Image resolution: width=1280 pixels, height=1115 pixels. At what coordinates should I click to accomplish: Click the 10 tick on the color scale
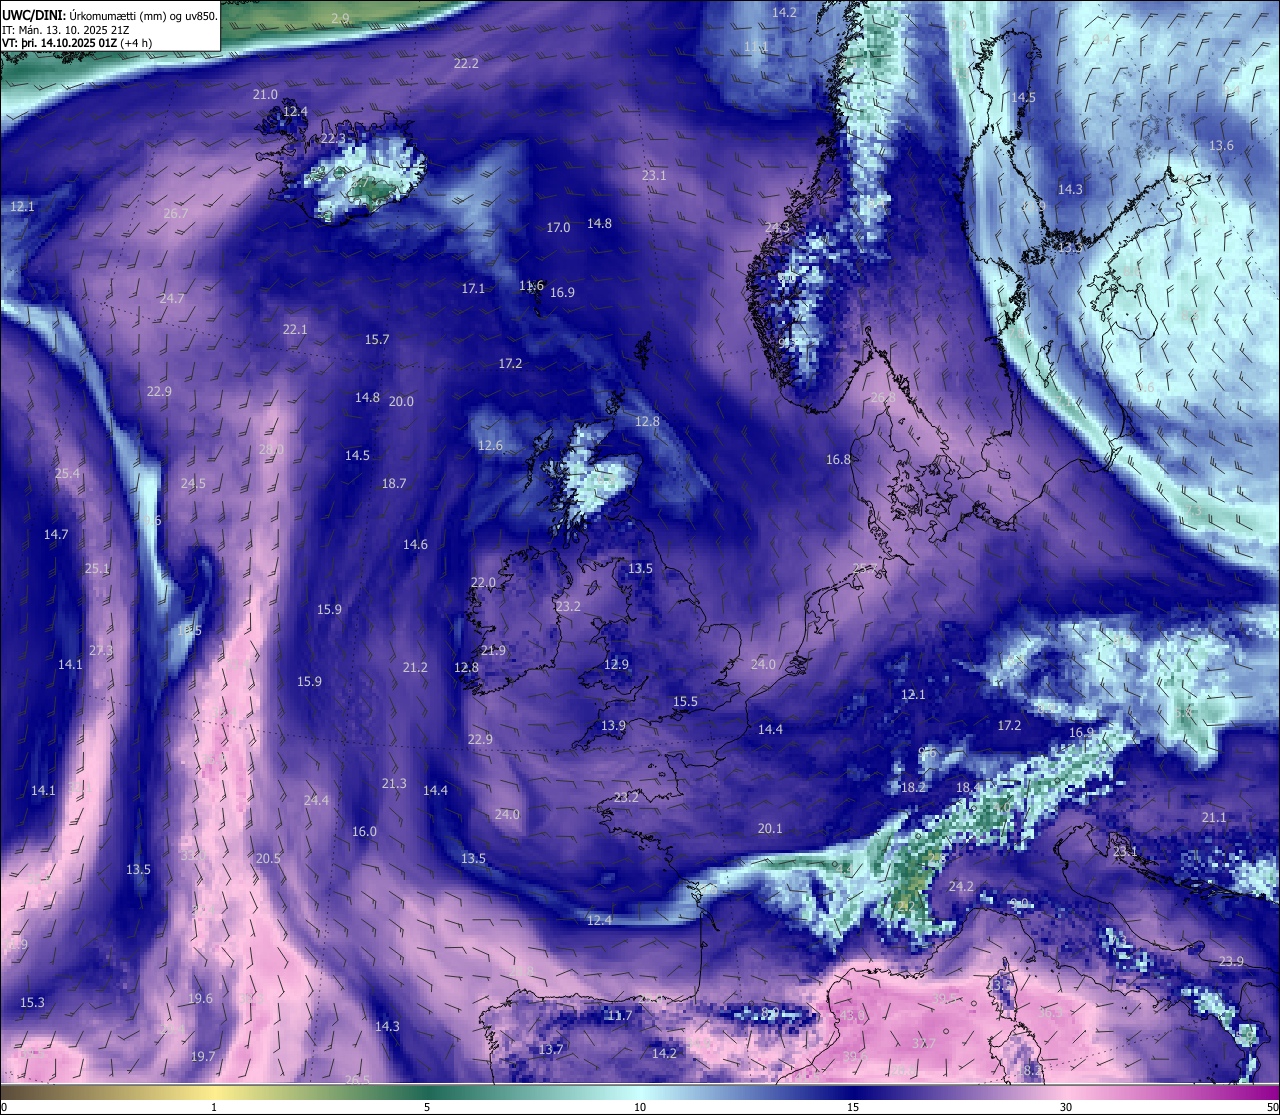640,1107
